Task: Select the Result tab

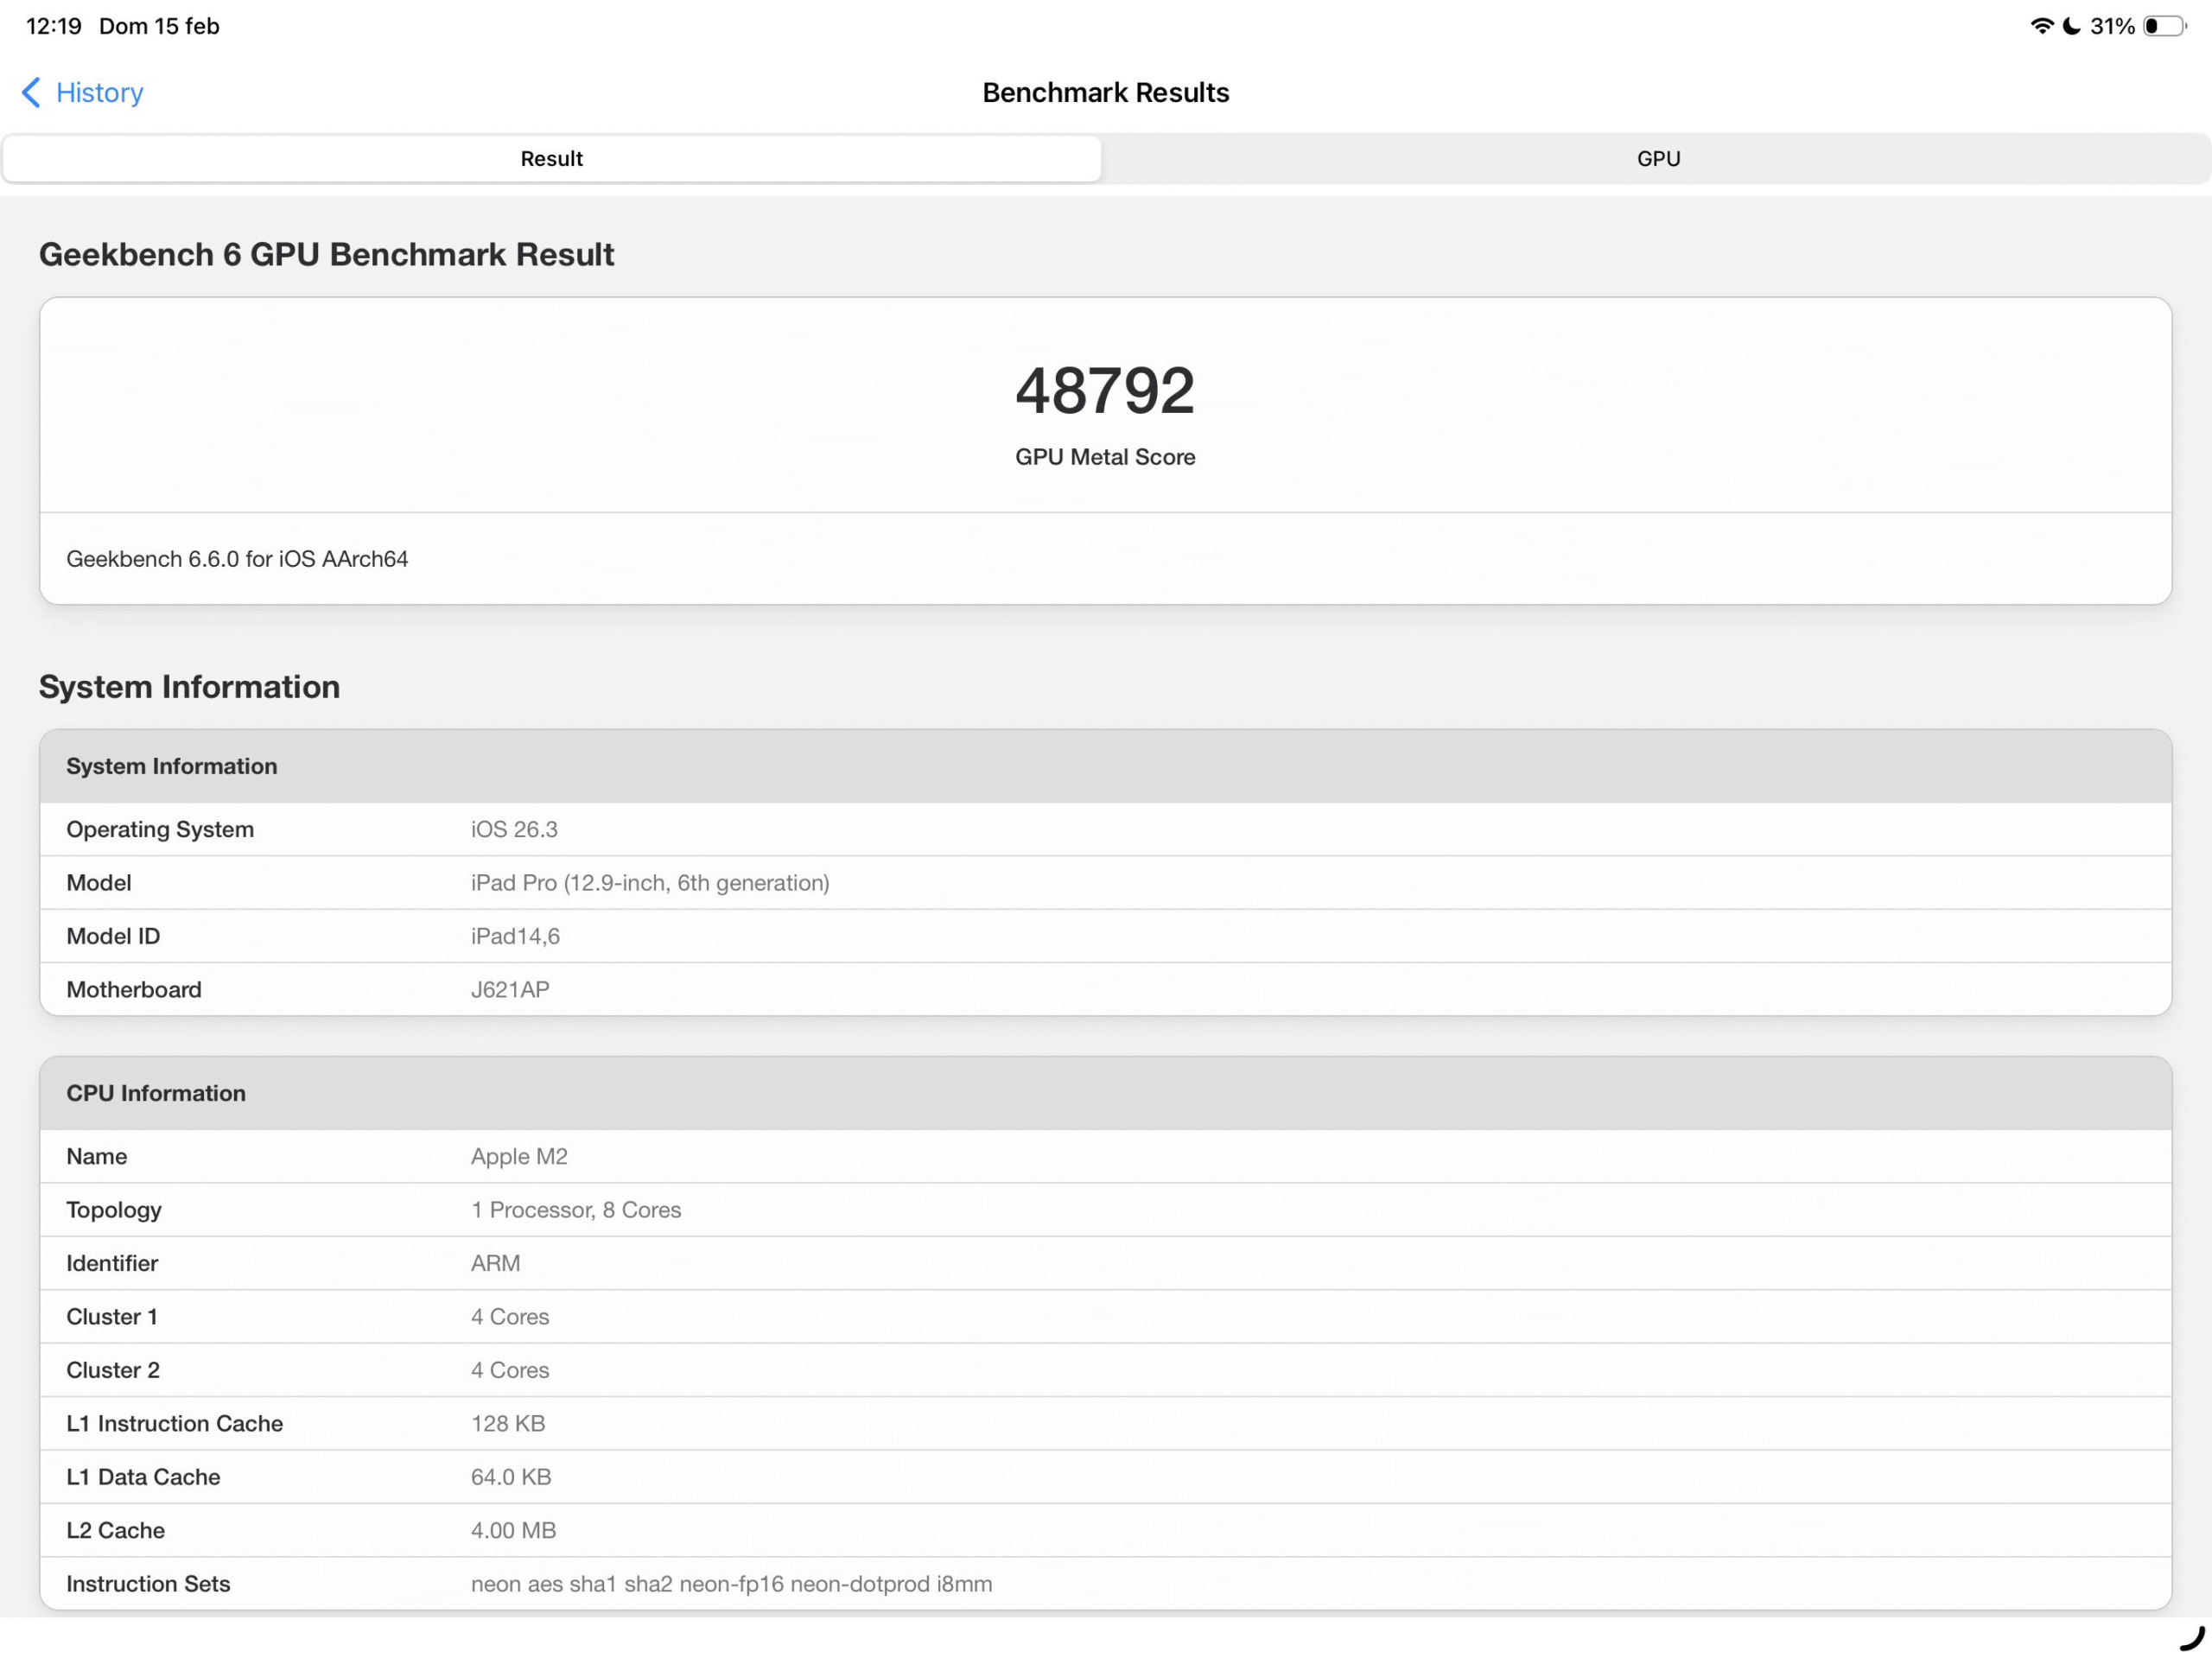Action: (x=551, y=158)
